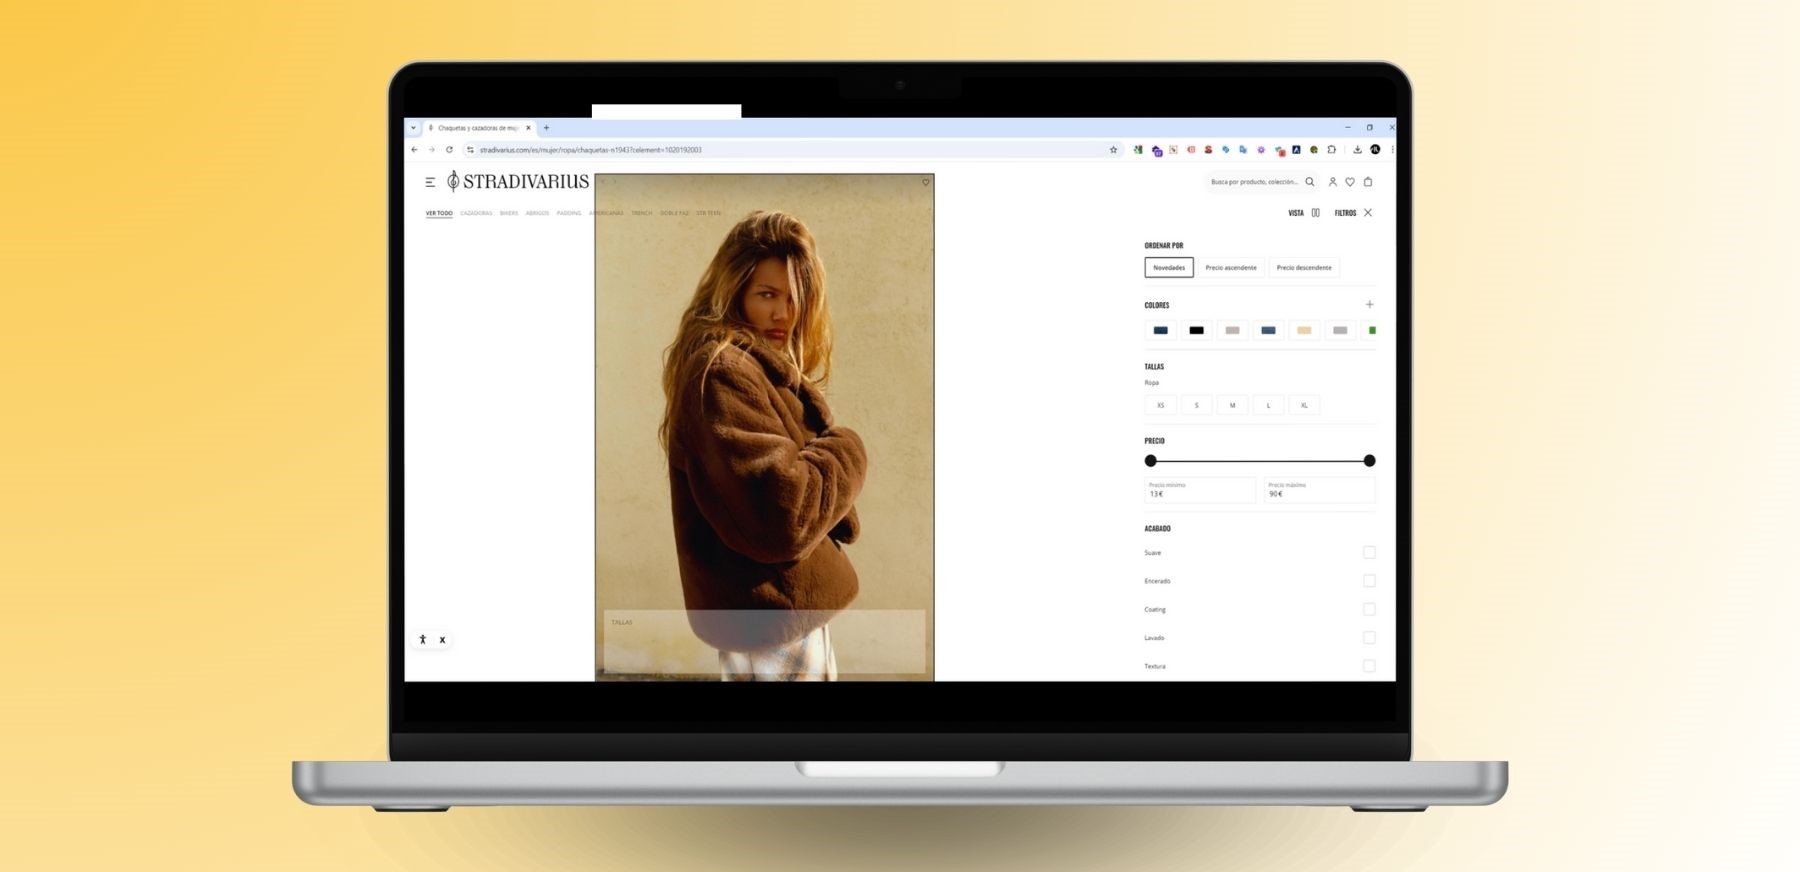1800x872 pixels.
Task: Select size L
Action: [x=1268, y=405]
